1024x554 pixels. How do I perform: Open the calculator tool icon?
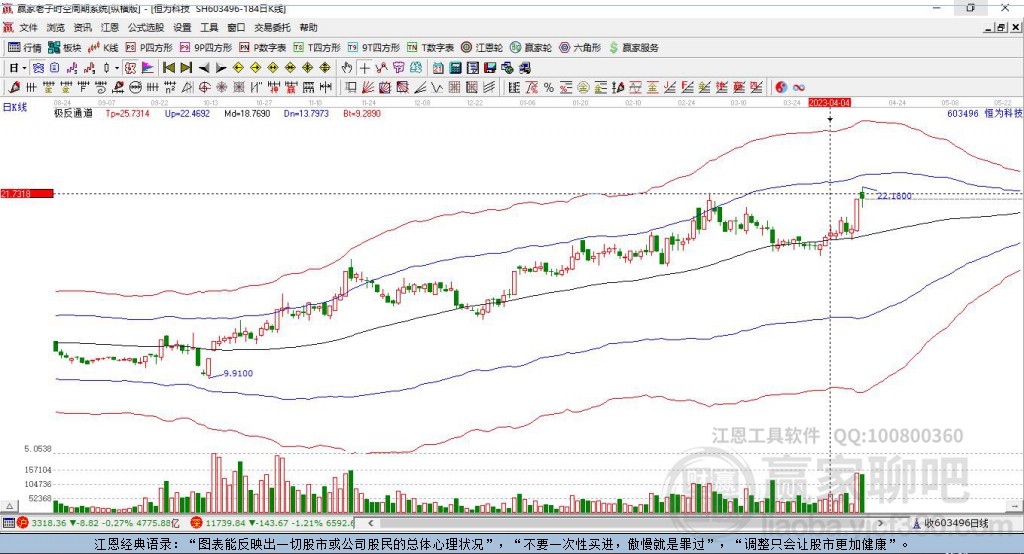pyautogui.click(x=456, y=68)
